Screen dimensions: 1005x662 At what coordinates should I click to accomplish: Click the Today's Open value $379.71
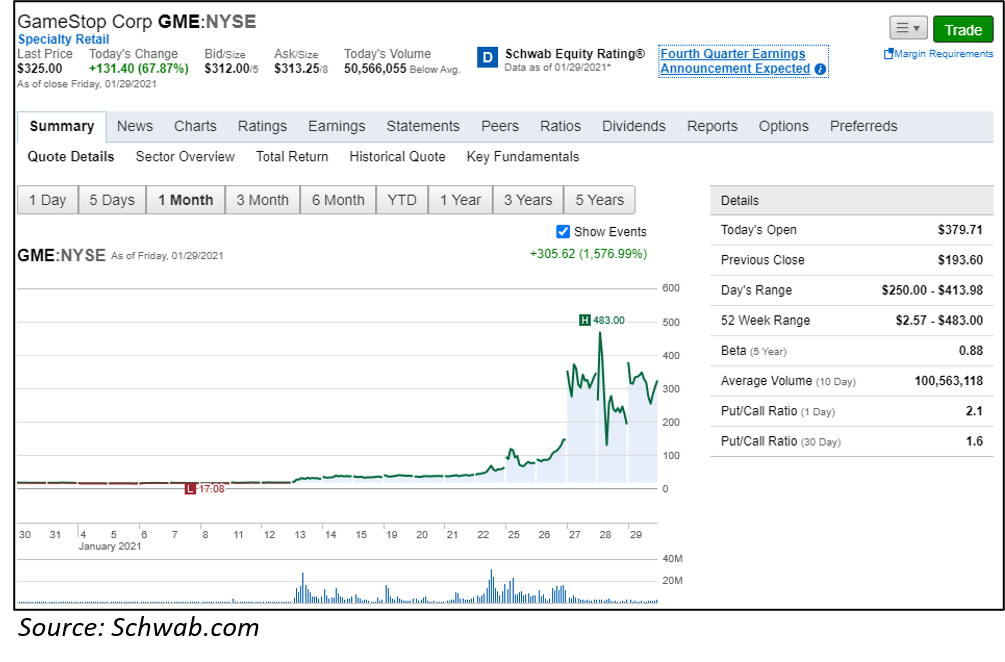pyautogui.click(x=959, y=229)
